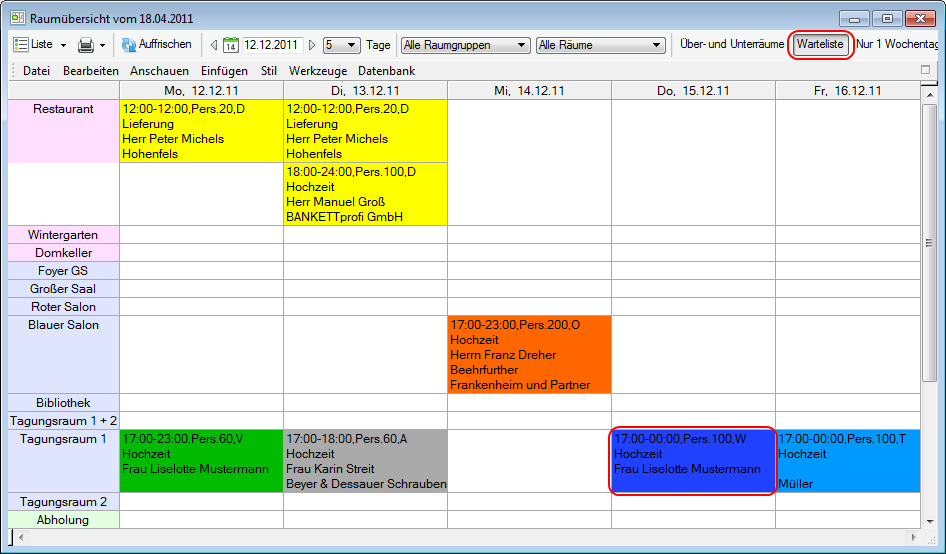
Task: Open the calendar date picker icon
Action: pyautogui.click(x=230, y=45)
